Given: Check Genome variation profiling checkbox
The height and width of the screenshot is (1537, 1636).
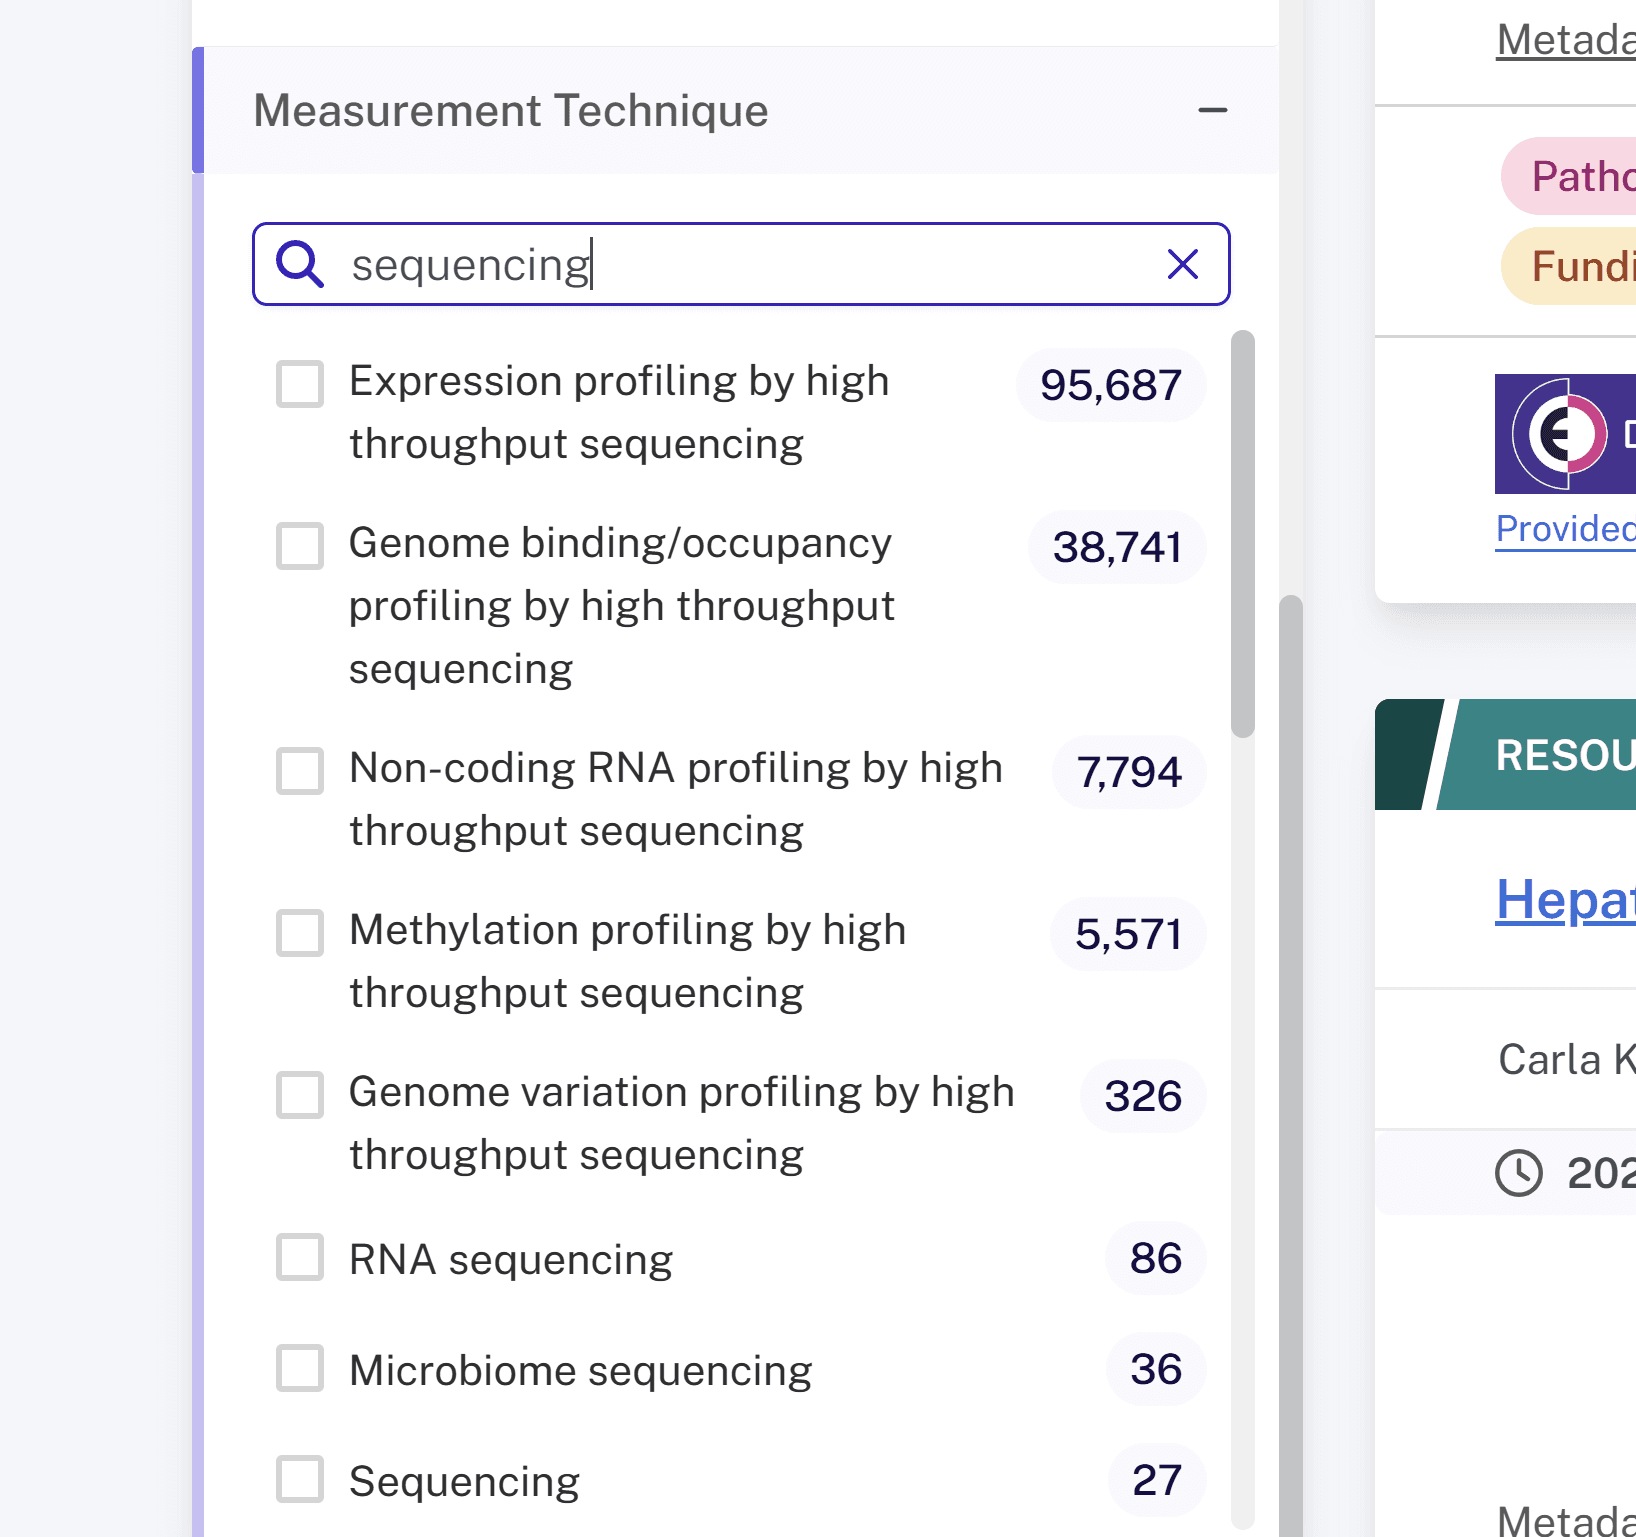Looking at the screenshot, I should click(300, 1095).
